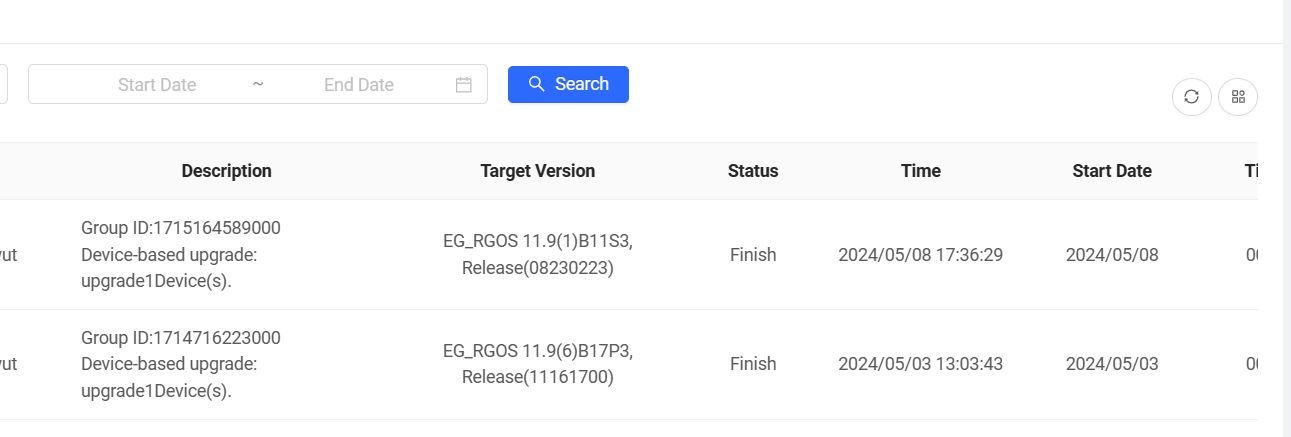Click the Target Version column header
The height and width of the screenshot is (437, 1291).
(537, 171)
